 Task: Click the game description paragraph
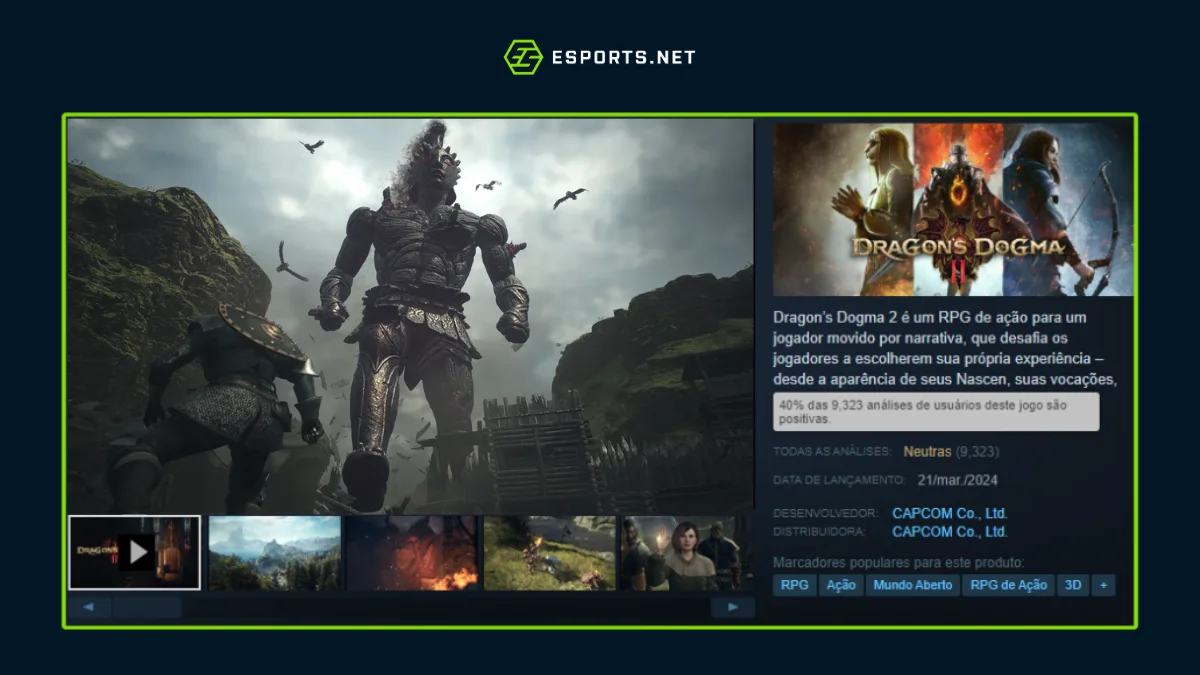coord(945,349)
